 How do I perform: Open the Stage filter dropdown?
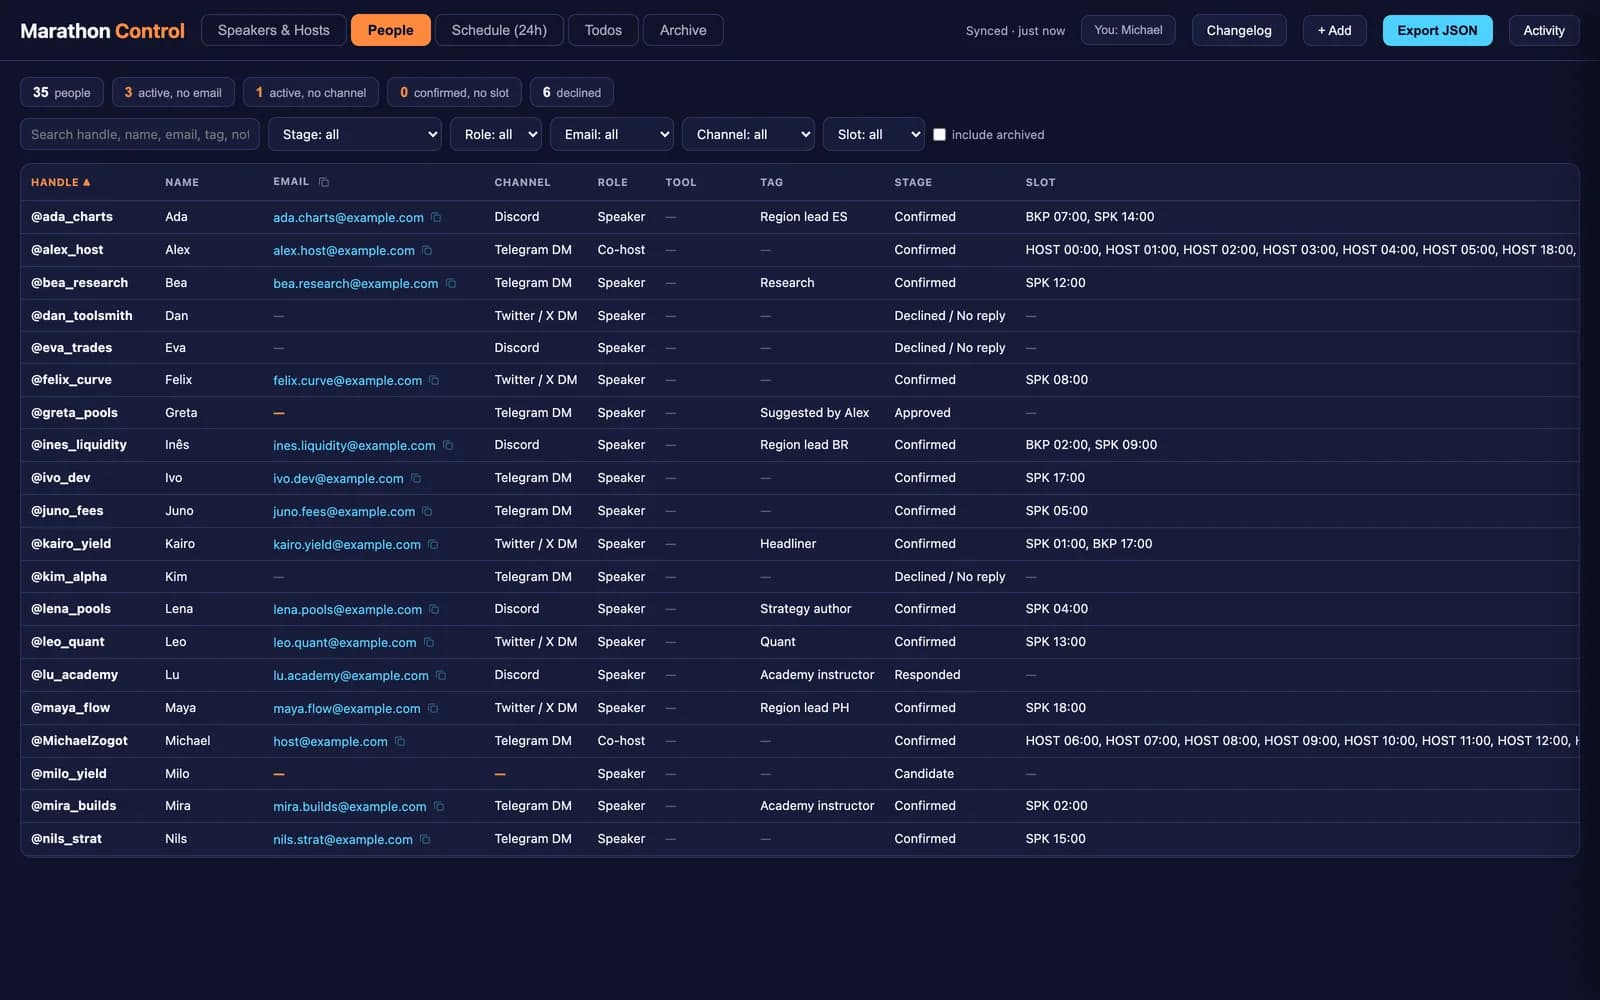(x=355, y=134)
